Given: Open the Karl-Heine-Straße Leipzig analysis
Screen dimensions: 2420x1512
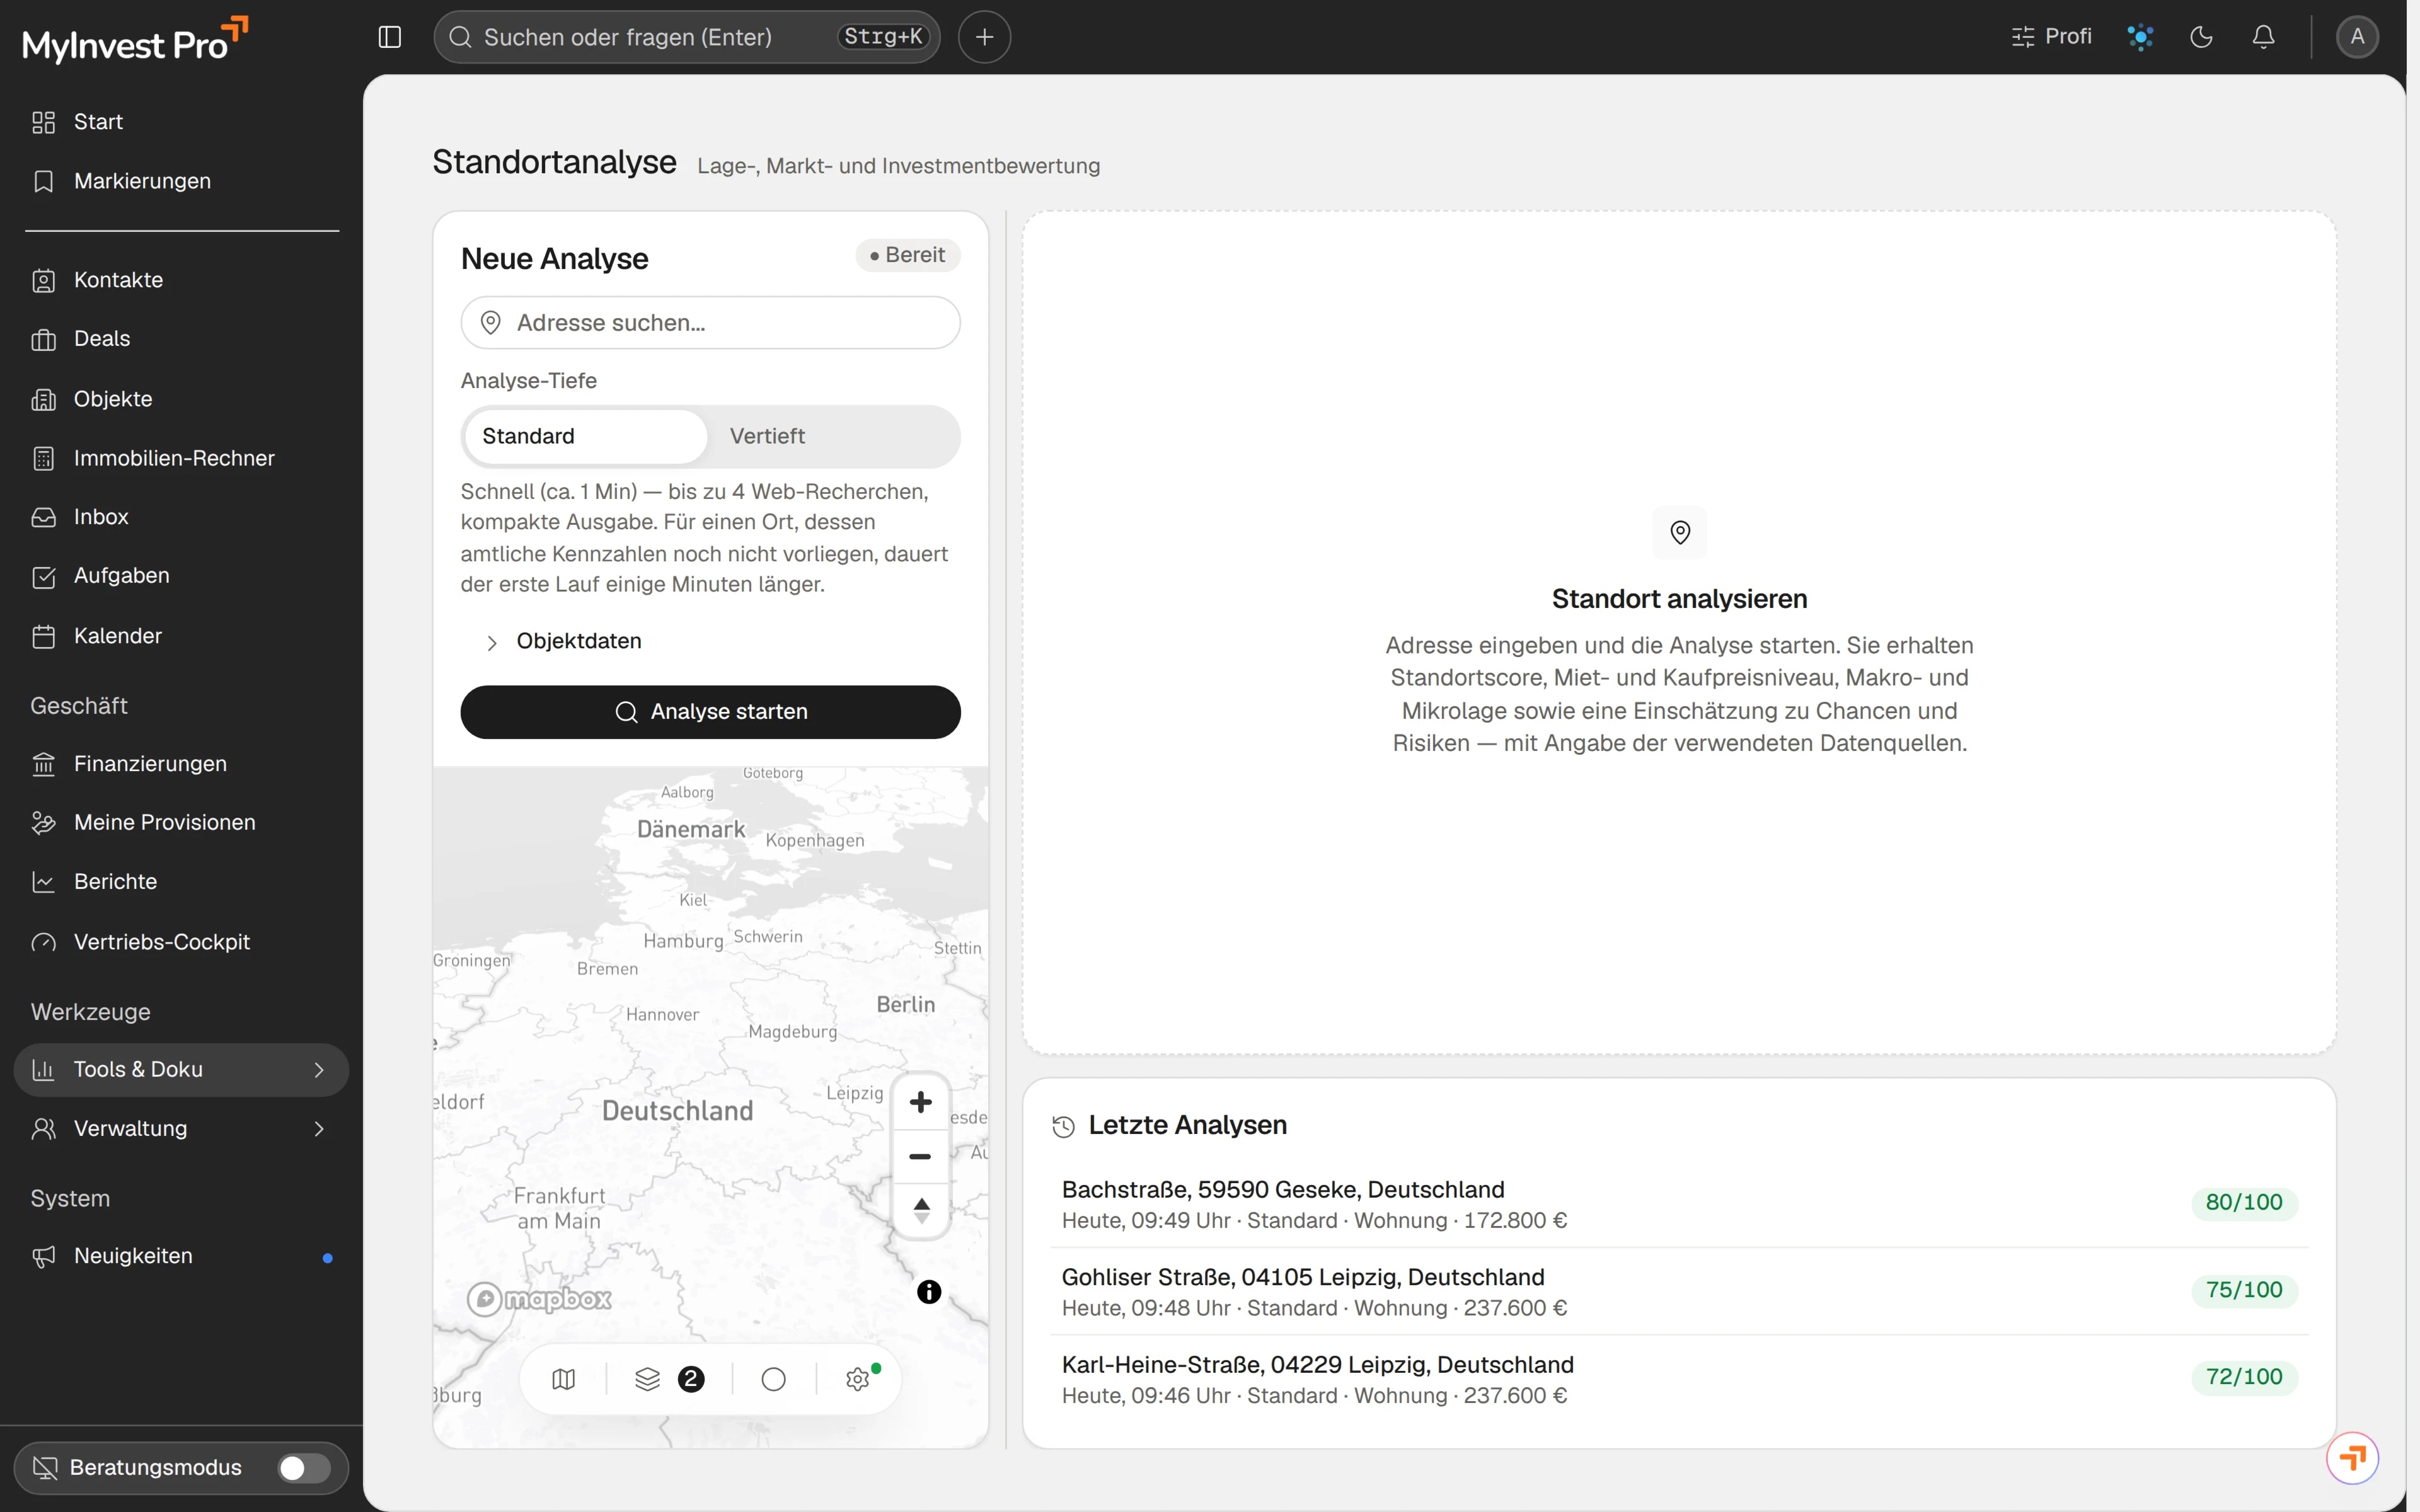Looking at the screenshot, I should click(x=1679, y=1379).
